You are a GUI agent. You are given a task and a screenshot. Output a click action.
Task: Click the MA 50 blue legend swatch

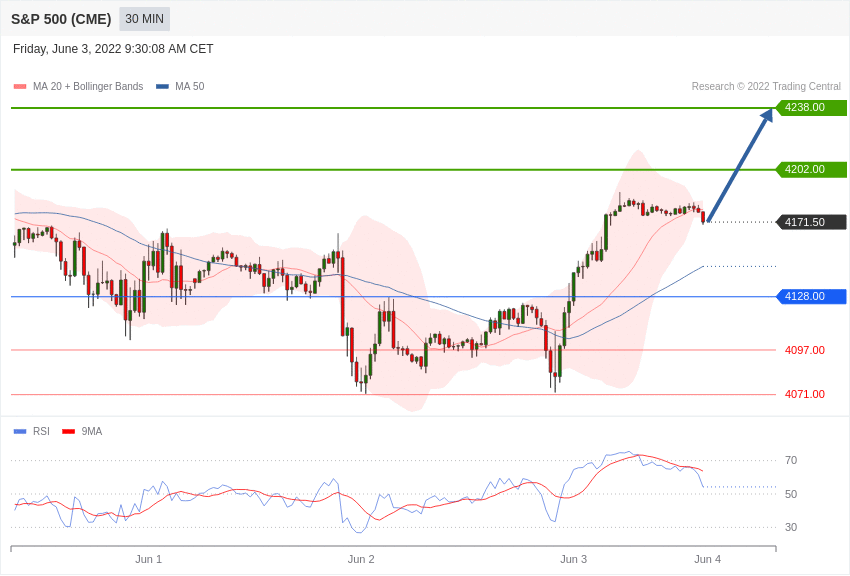162,86
